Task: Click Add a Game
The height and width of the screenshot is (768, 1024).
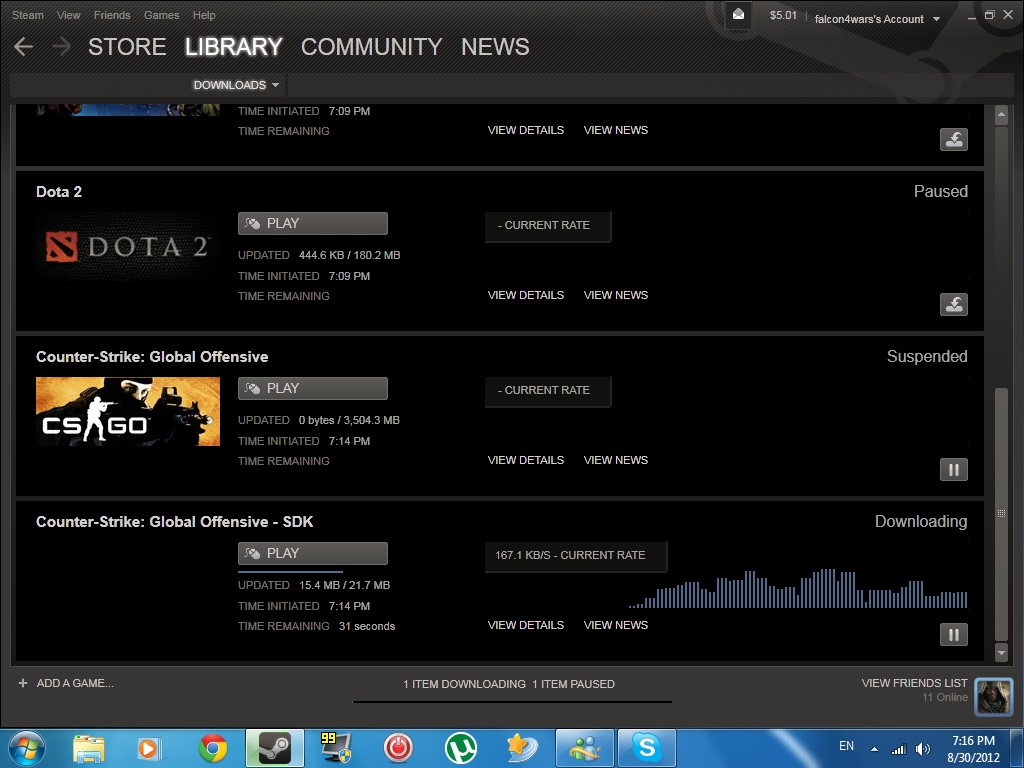Action: [x=75, y=683]
